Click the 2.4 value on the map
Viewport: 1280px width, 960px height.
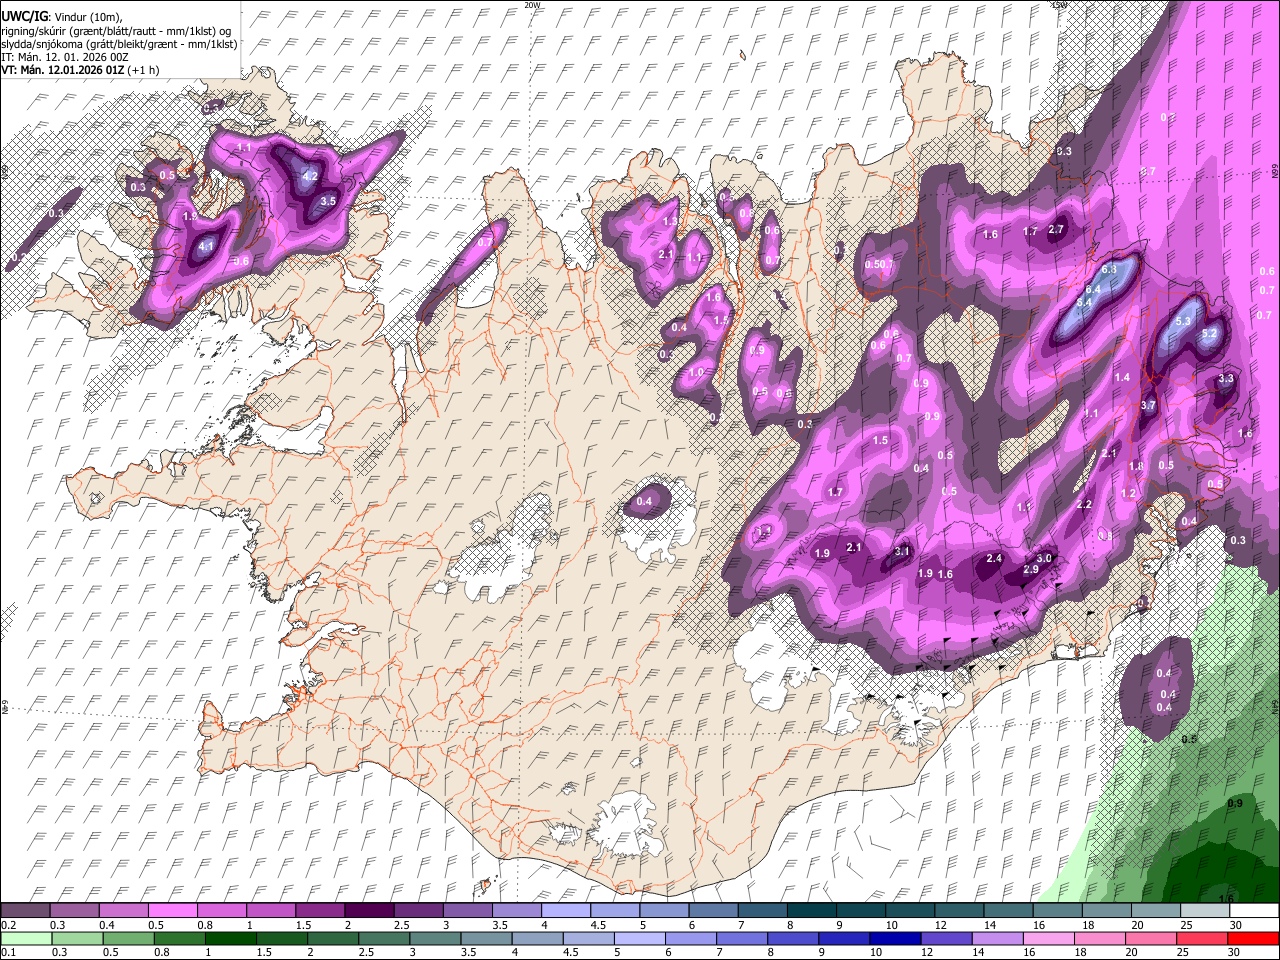coord(994,558)
